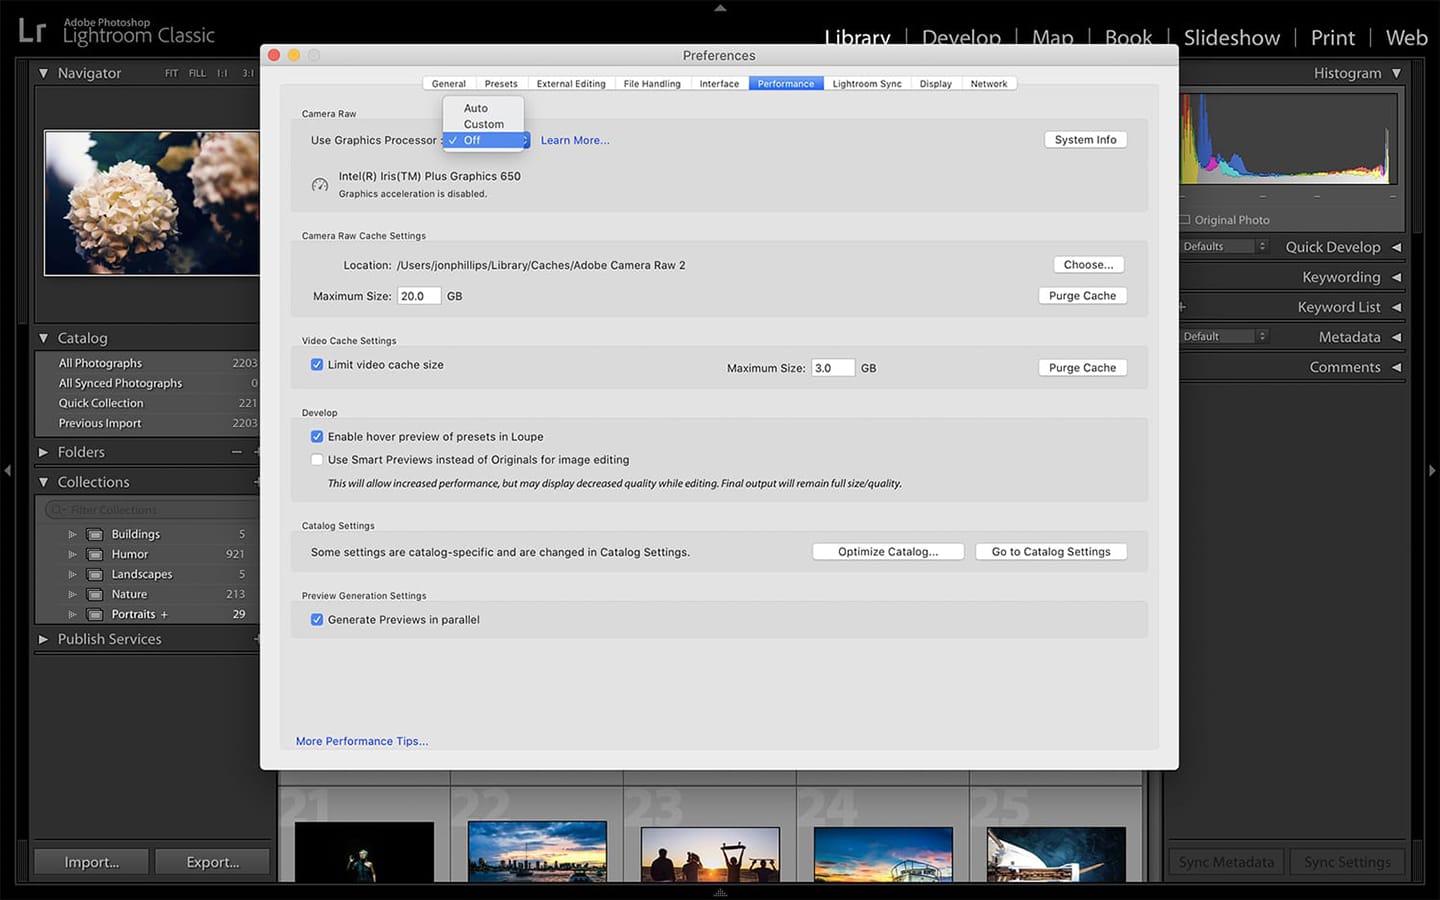The width and height of the screenshot is (1440, 900).
Task: Click the Lr application logo
Action: click(32, 31)
